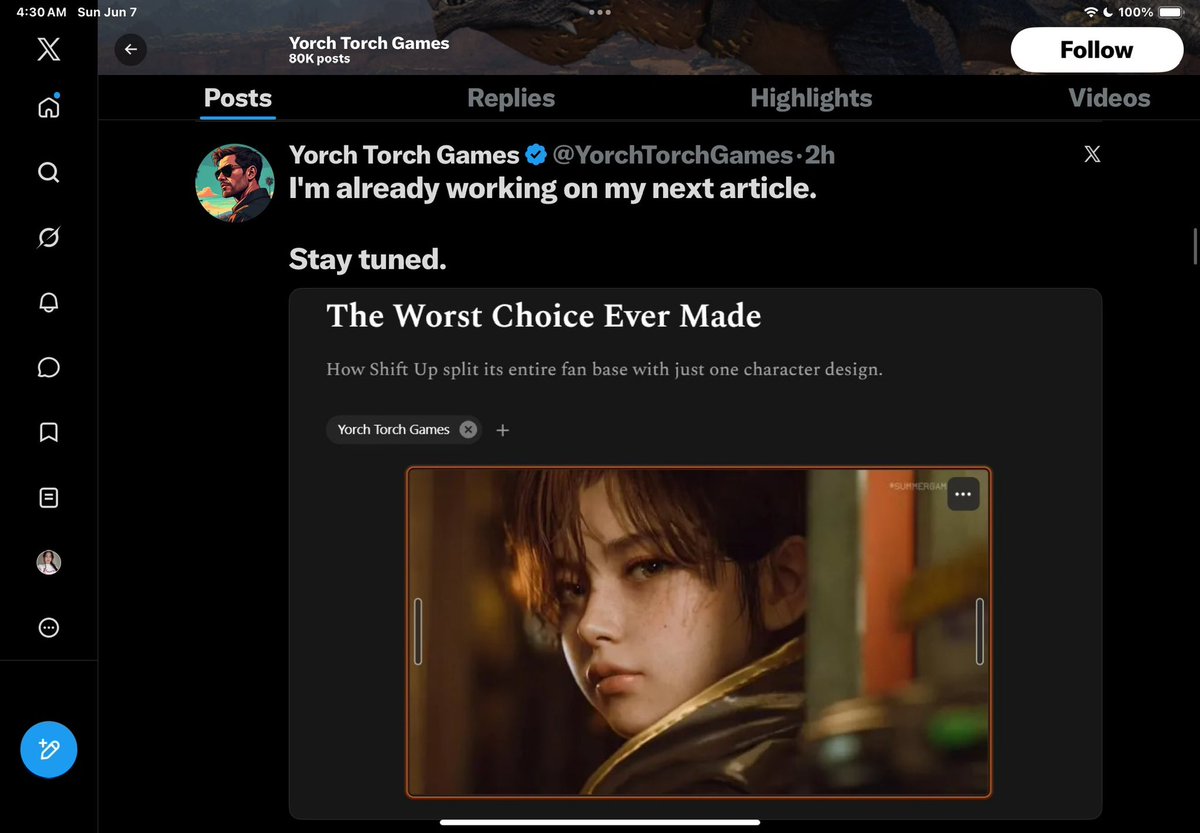Switch to the Videos tab
1200x833 pixels.
pos(1109,98)
